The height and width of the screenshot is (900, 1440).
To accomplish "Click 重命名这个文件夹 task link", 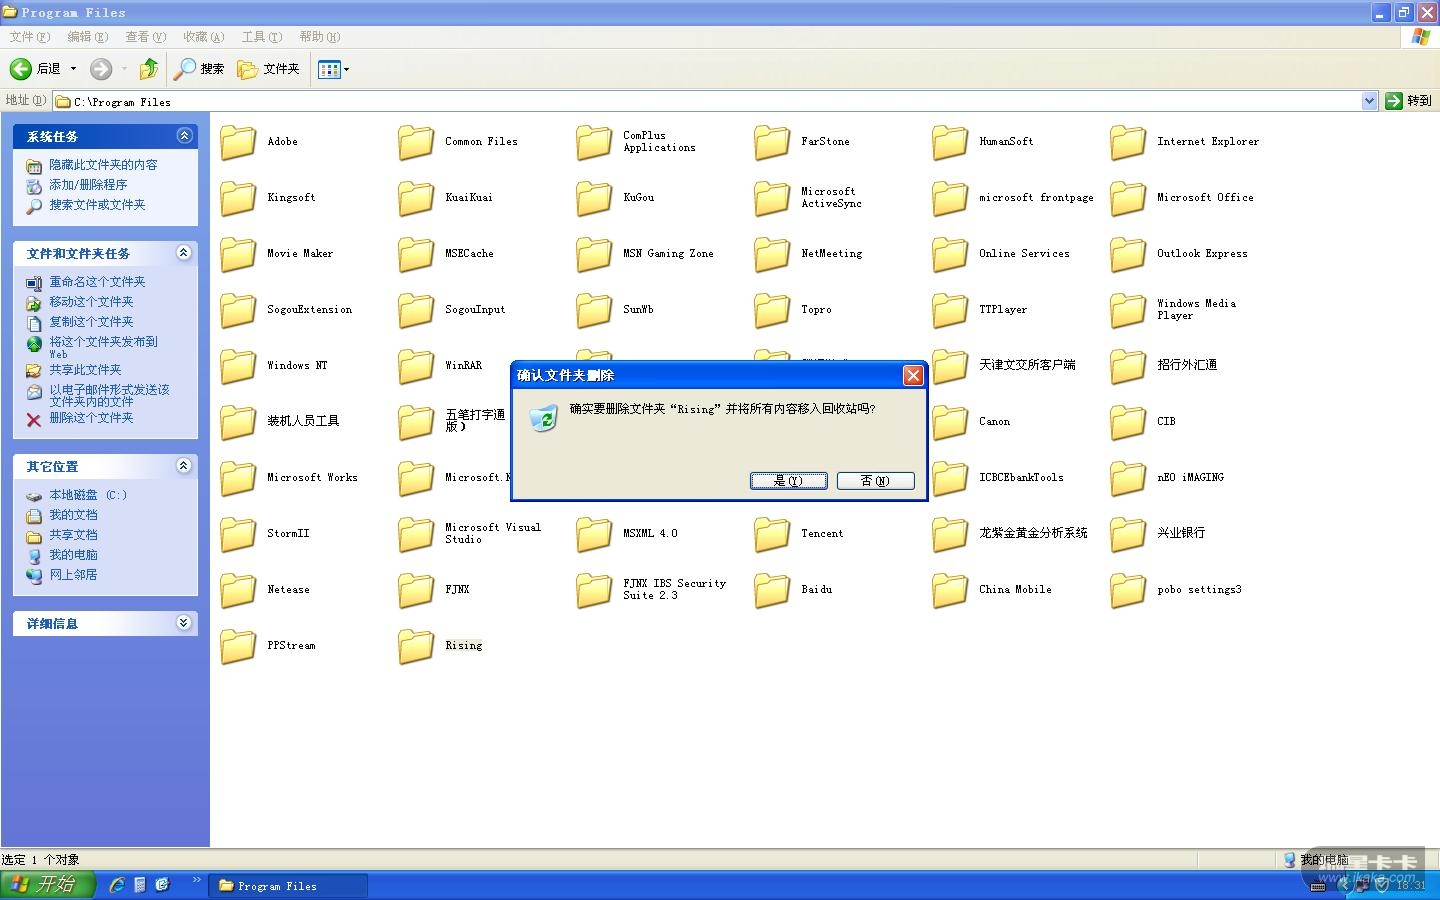I will click(97, 282).
